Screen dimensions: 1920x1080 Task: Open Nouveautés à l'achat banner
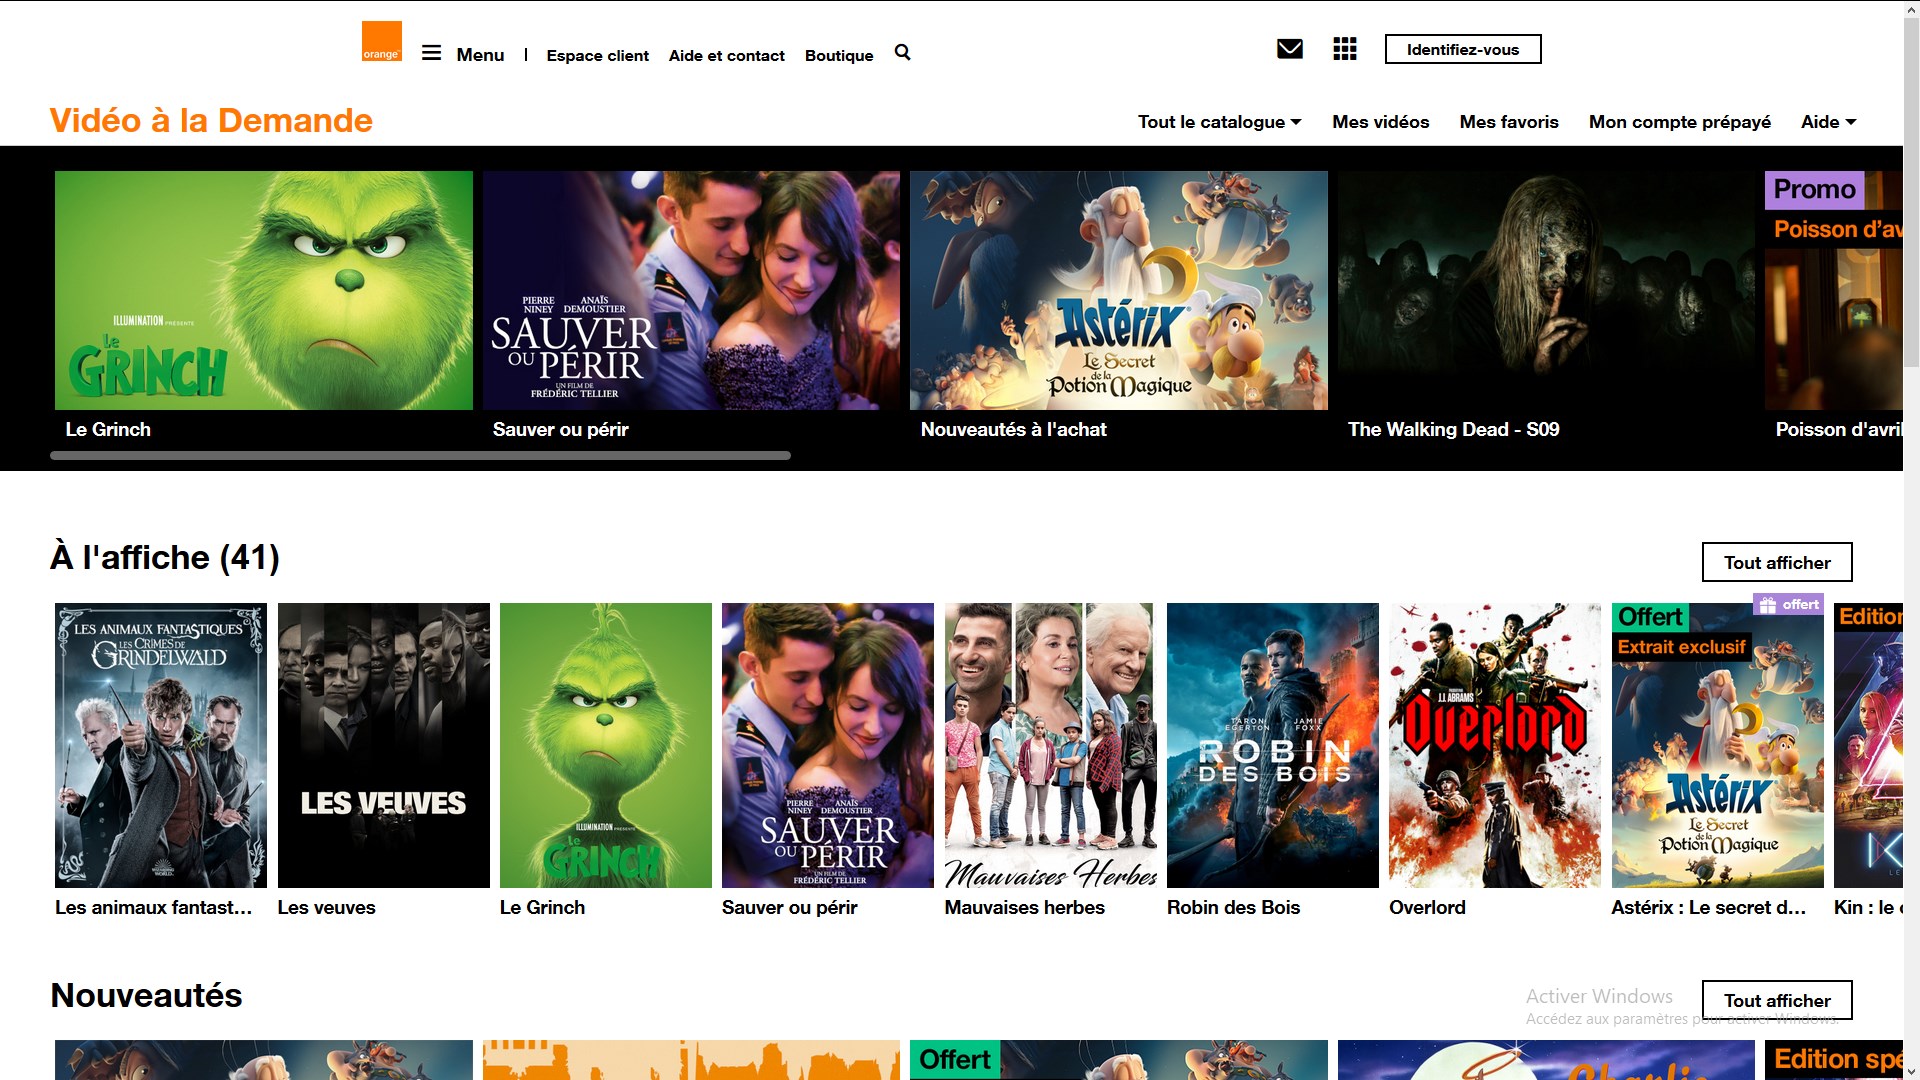click(1119, 290)
